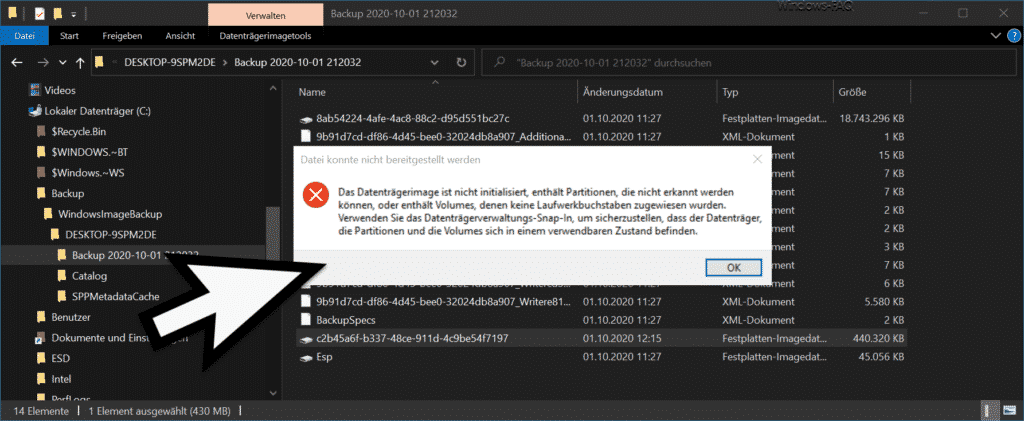
Task: Click the 440.320 KB size cell
Action: [878, 338]
